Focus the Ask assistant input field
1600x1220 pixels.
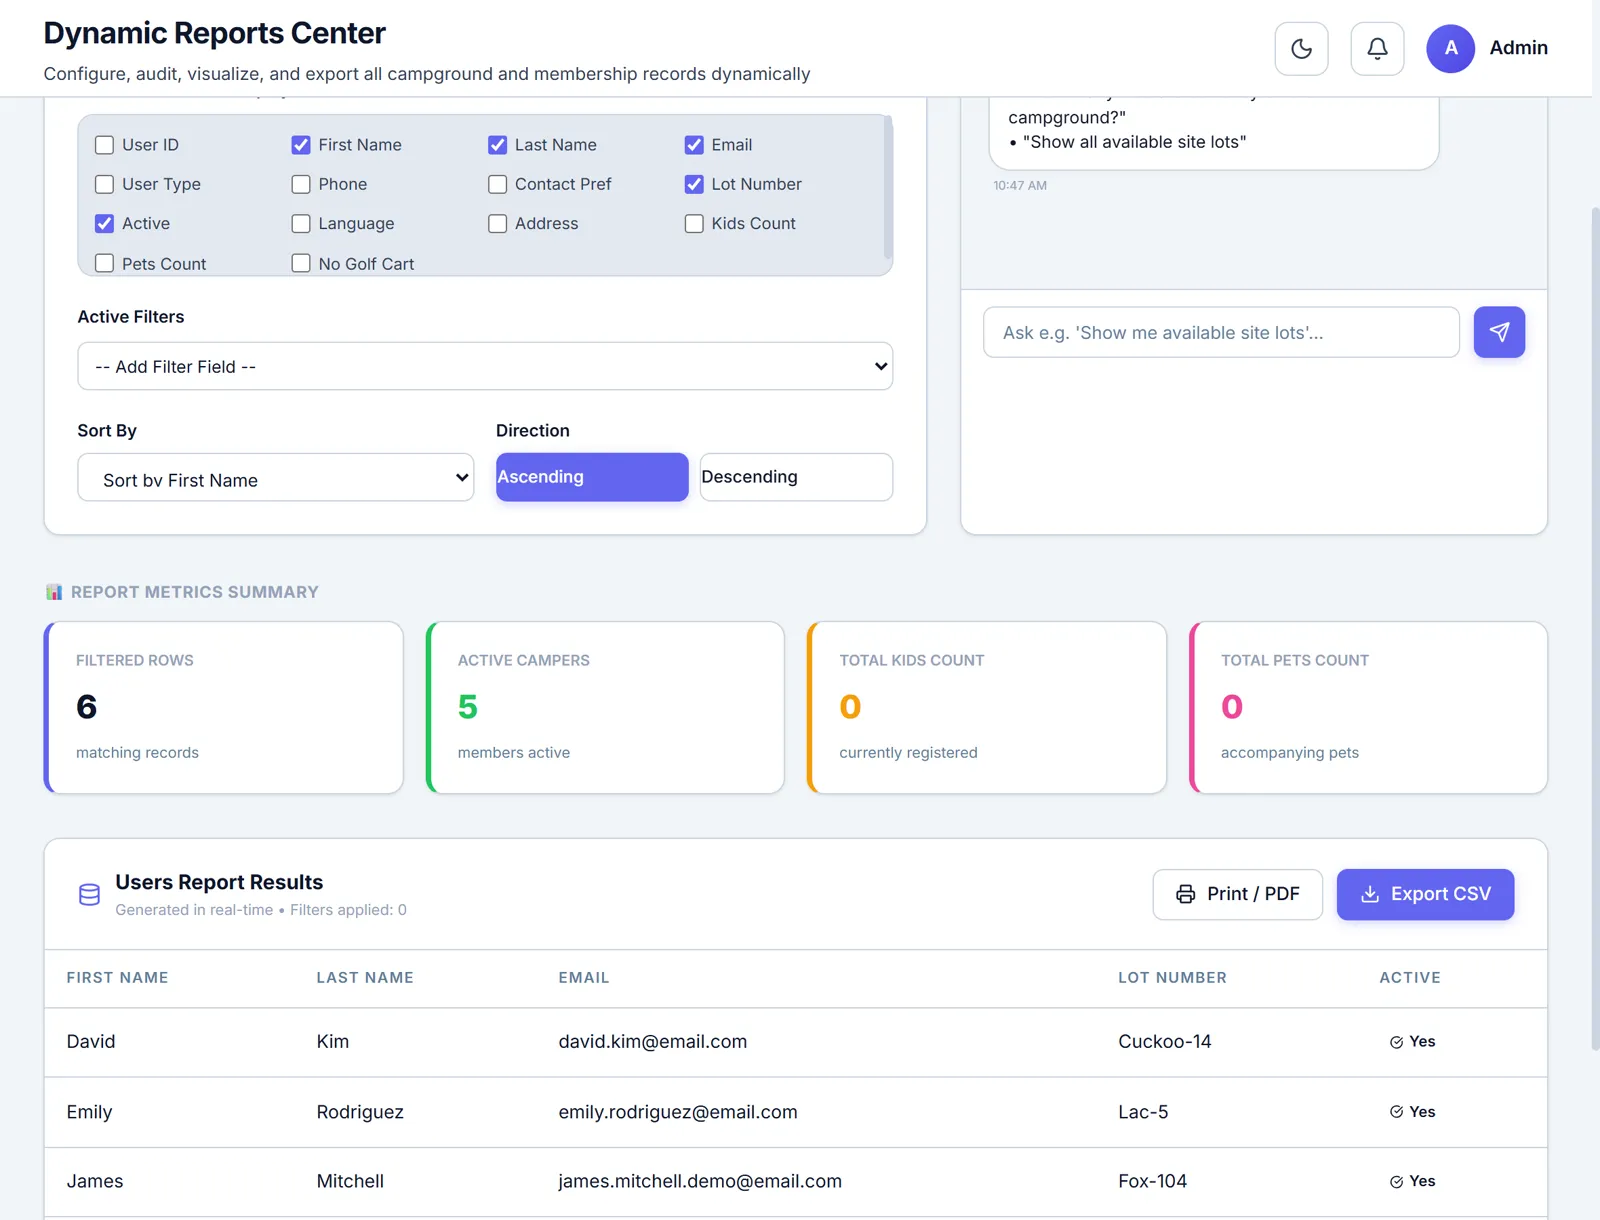(1221, 332)
